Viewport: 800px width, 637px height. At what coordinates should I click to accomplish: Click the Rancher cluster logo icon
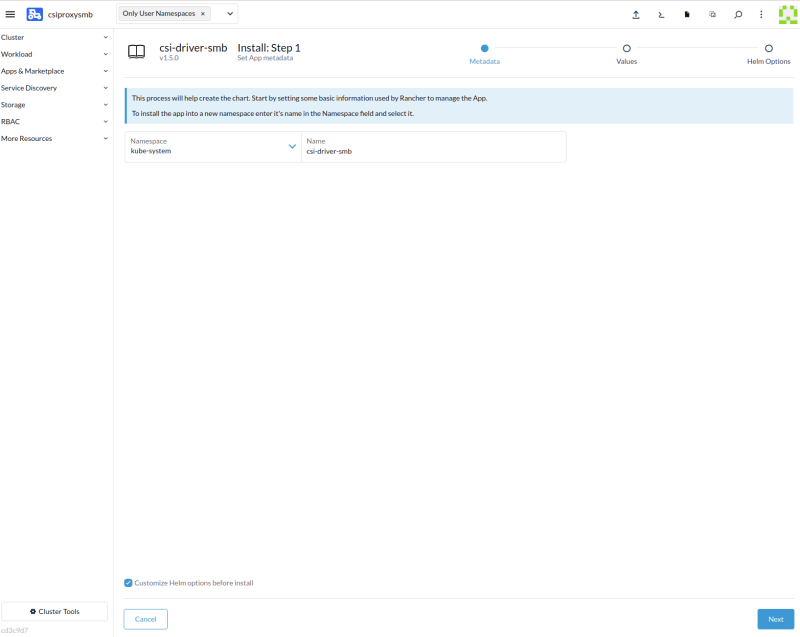pyautogui.click(x=34, y=14)
